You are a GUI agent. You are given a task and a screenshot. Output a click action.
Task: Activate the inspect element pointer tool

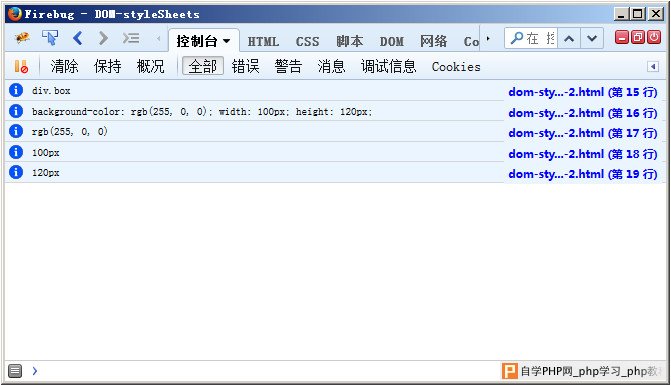tap(50, 38)
